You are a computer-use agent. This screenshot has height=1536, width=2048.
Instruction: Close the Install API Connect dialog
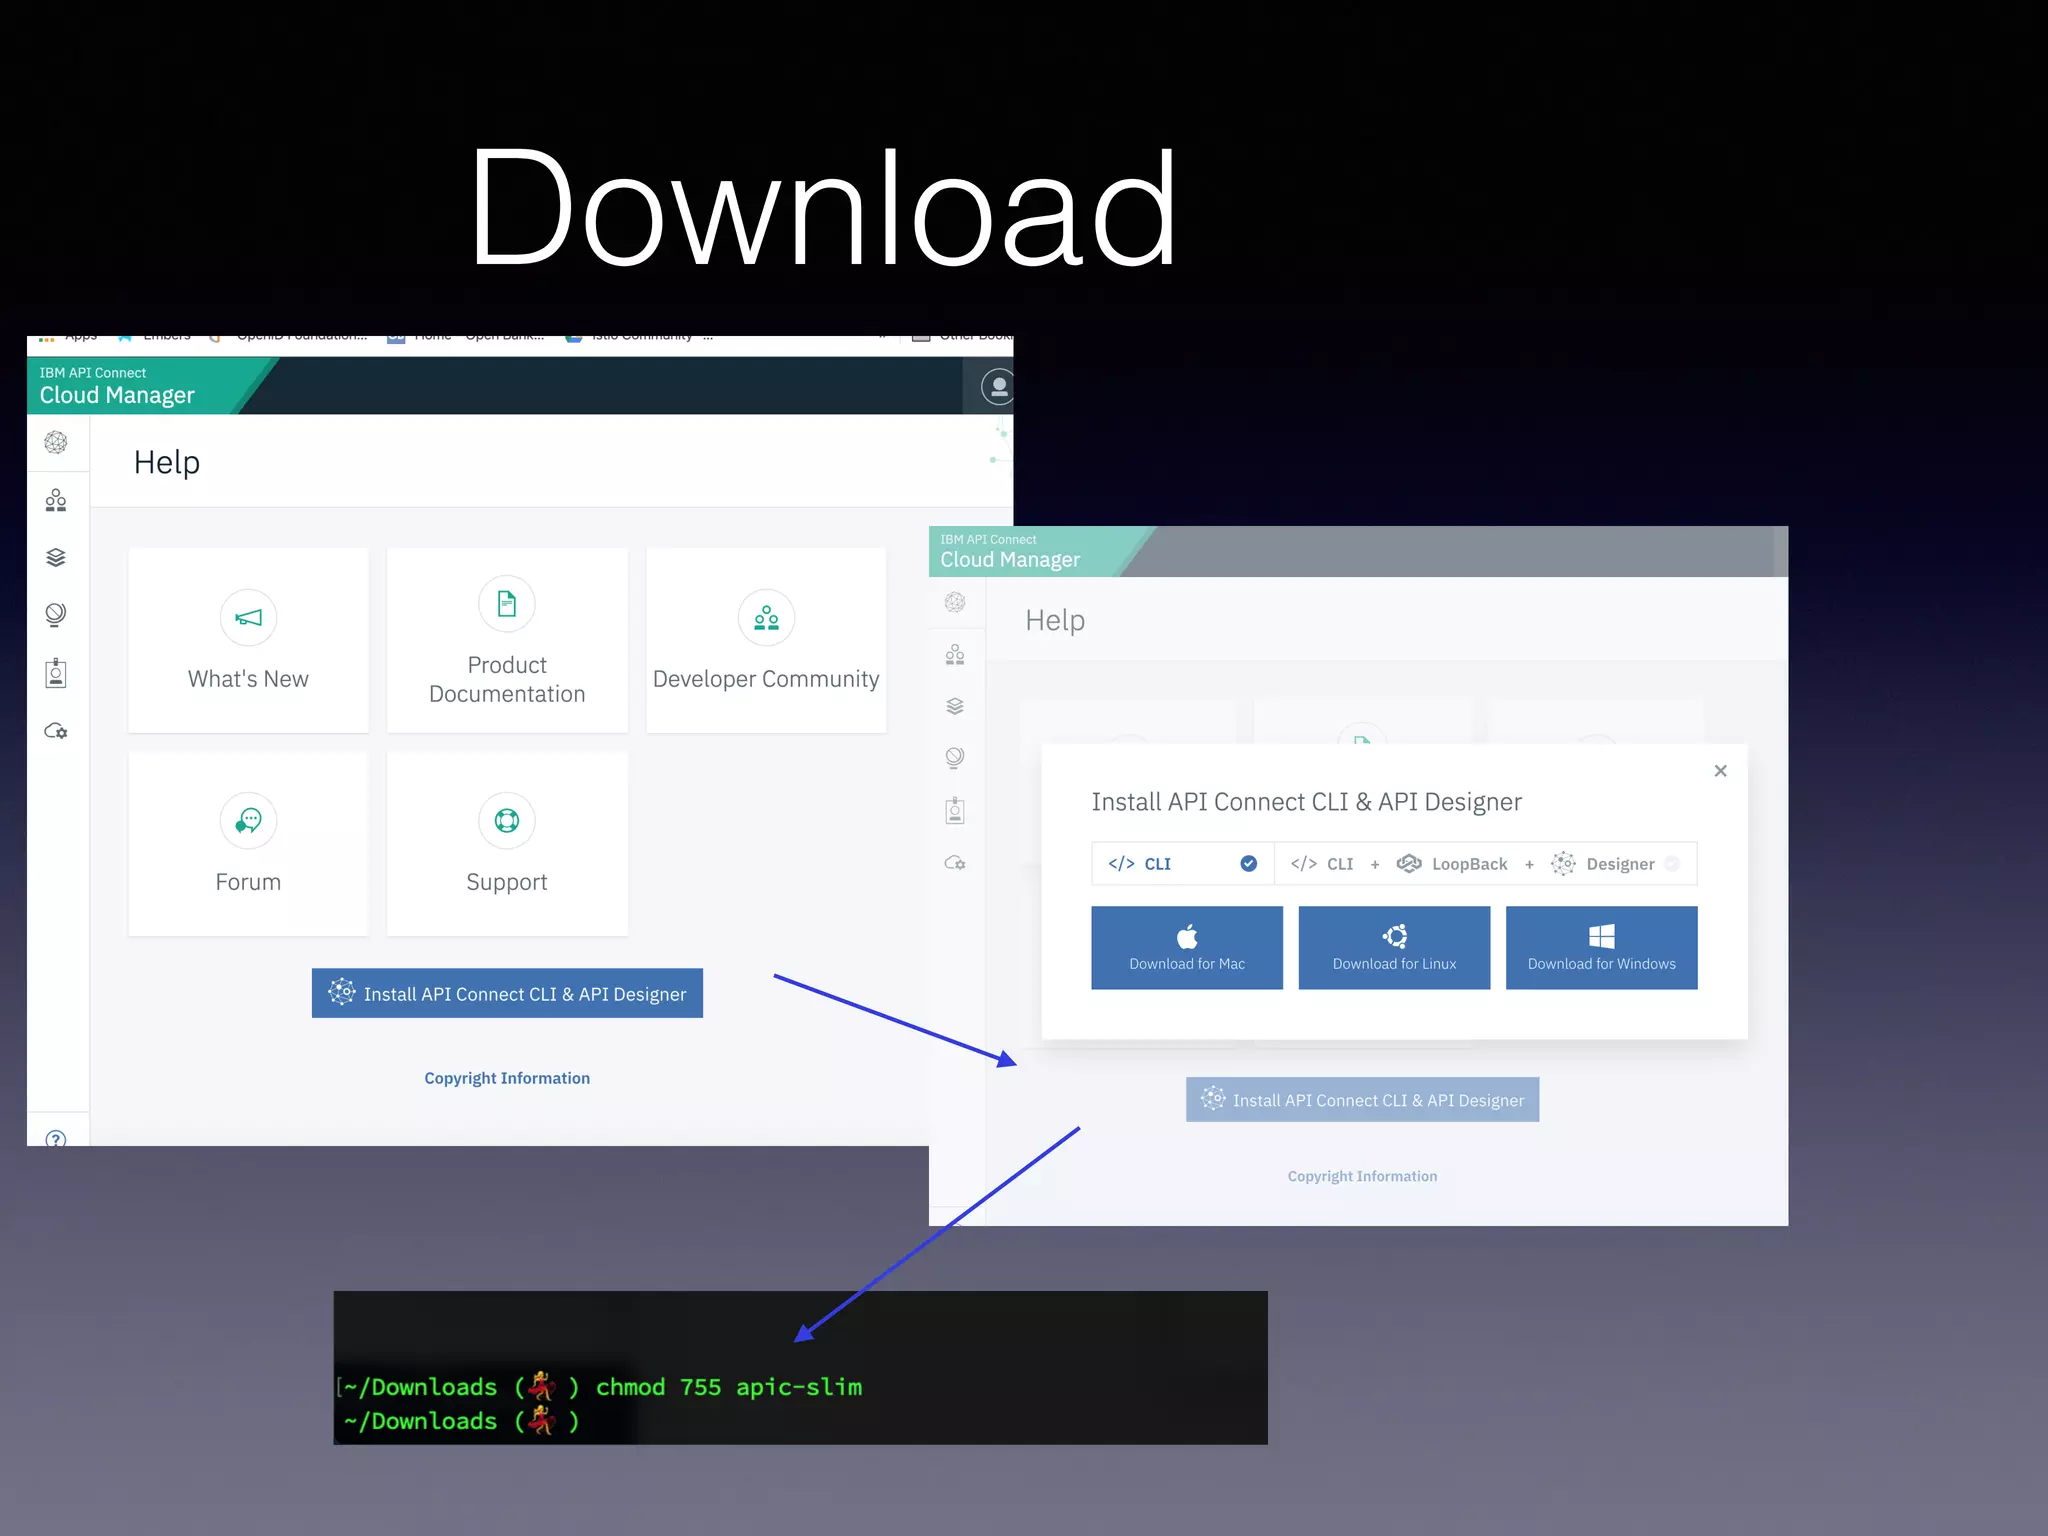[x=1720, y=771]
